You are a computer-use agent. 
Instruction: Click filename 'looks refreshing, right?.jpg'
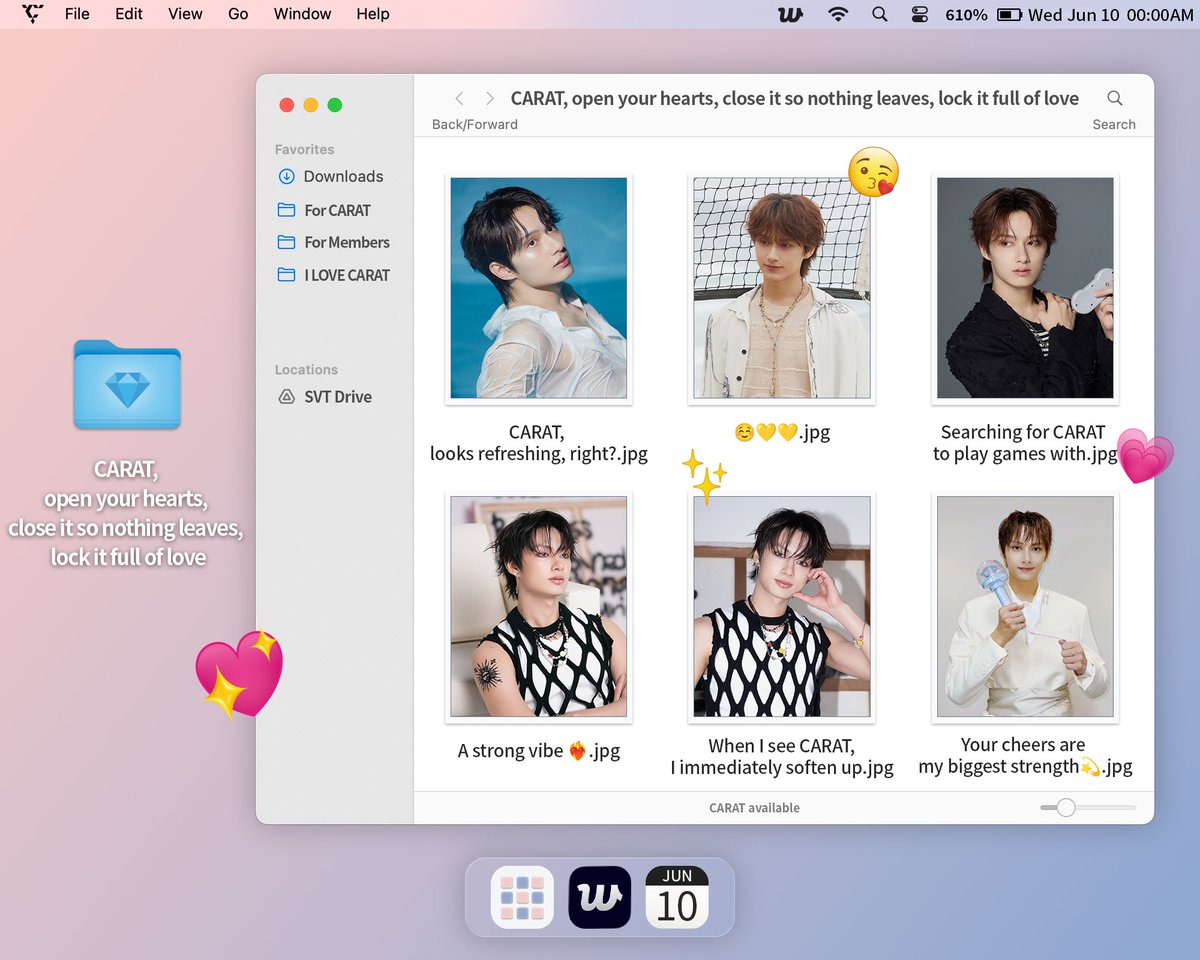[x=539, y=454]
